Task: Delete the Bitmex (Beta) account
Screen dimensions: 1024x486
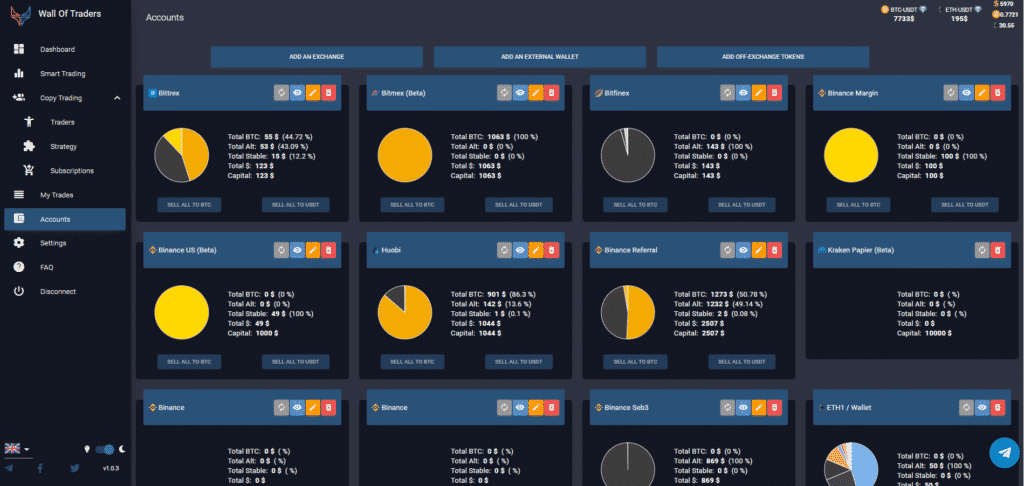Action: [552, 93]
